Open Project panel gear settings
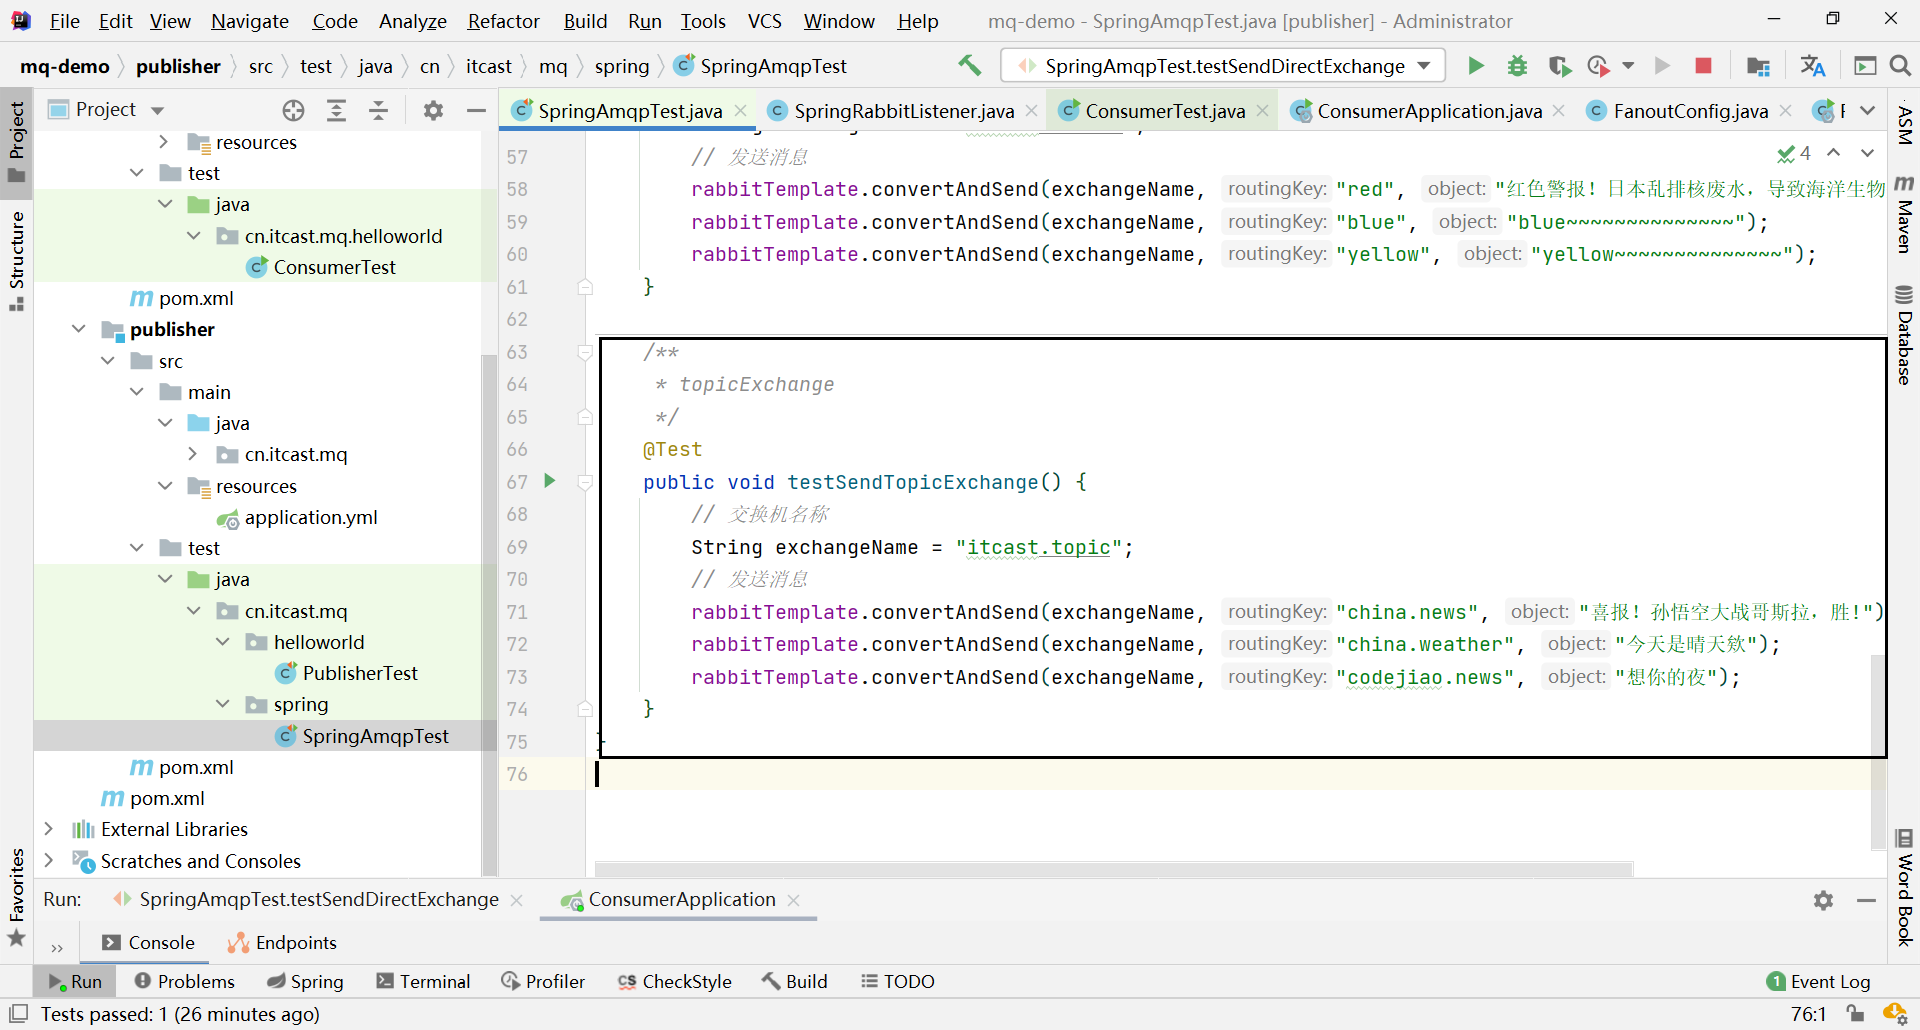This screenshot has height=1030, width=1920. pyautogui.click(x=432, y=110)
